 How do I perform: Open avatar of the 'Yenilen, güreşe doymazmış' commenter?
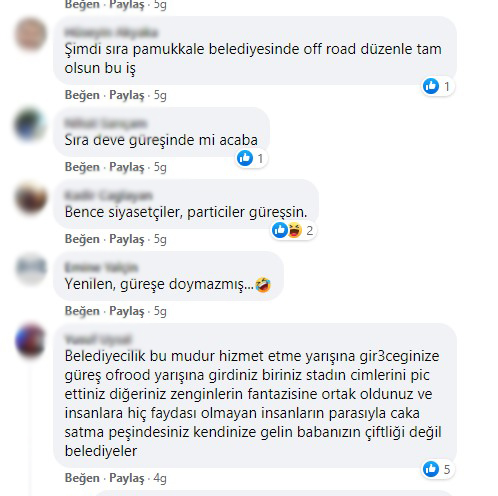coord(31,269)
